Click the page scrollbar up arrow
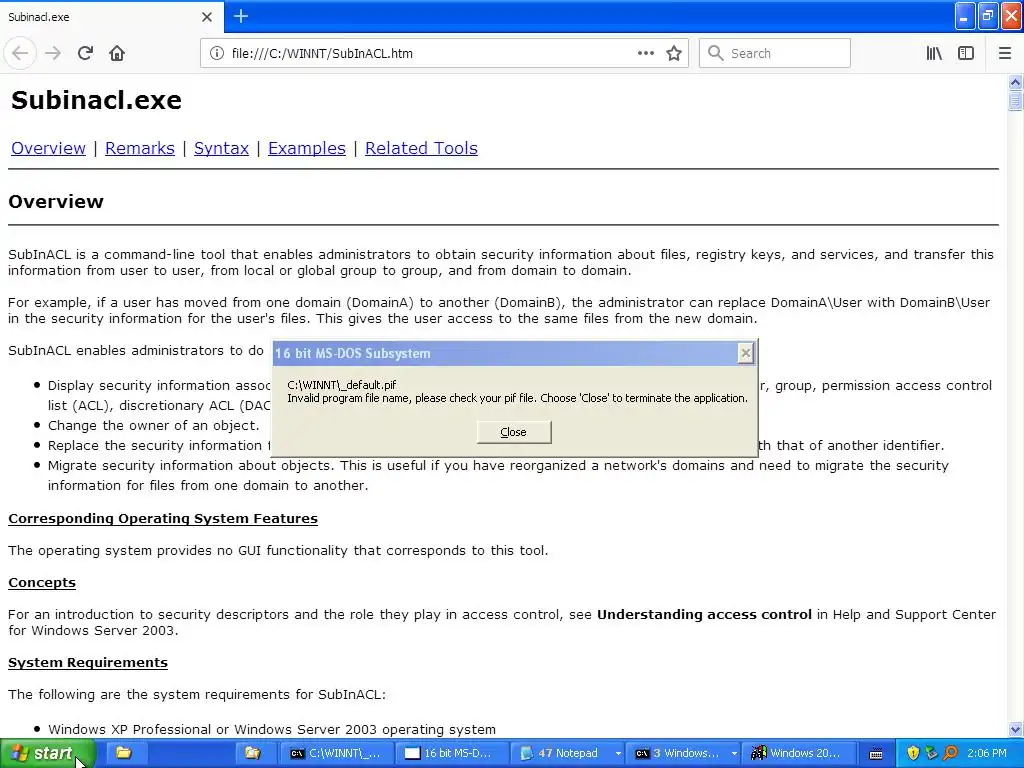 tap(1015, 82)
